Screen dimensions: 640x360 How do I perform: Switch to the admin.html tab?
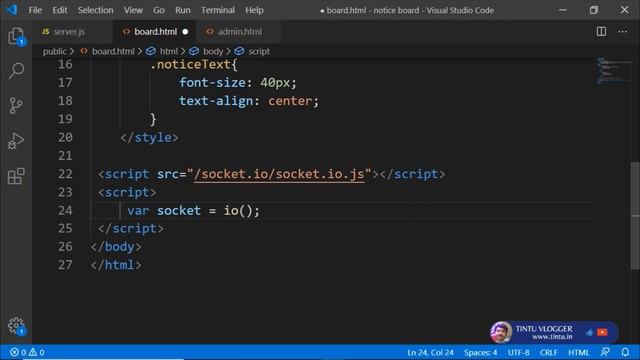pyautogui.click(x=240, y=31)
